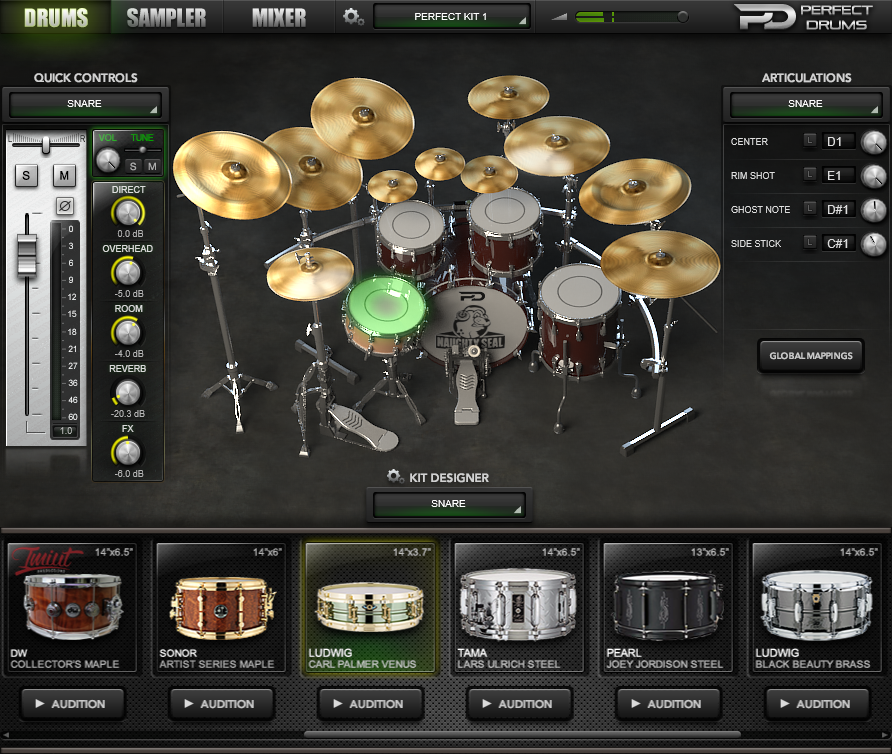Click the Global Mappings button
Viewport: 892px width, 754px height.
click(x=811, y=356)
